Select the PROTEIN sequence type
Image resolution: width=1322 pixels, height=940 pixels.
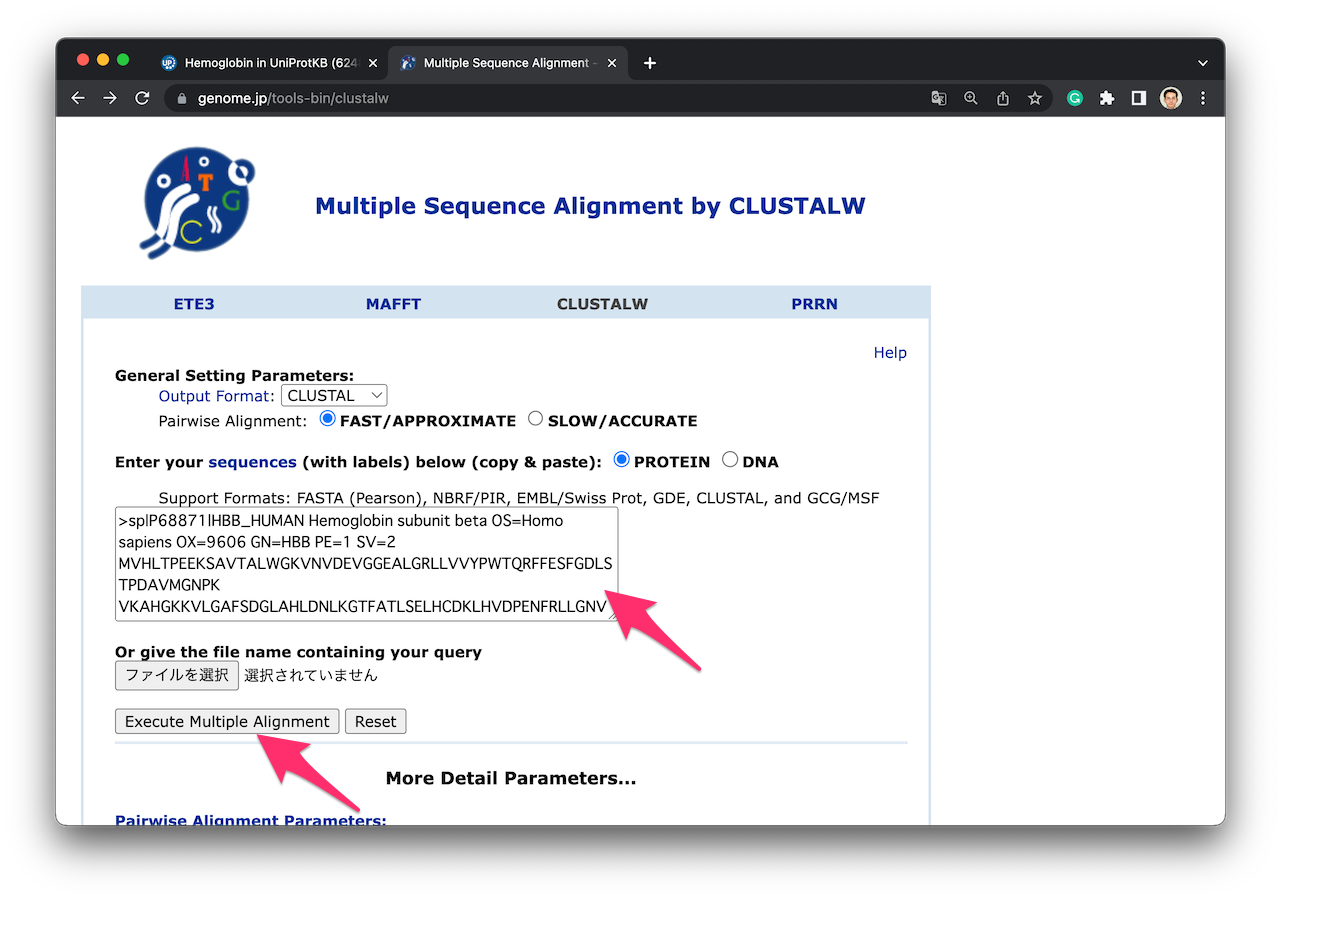tap(621, 460)
